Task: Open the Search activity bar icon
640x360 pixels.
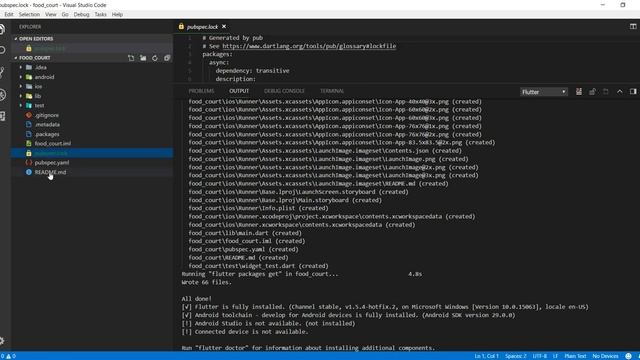Action: coord(2,50)
